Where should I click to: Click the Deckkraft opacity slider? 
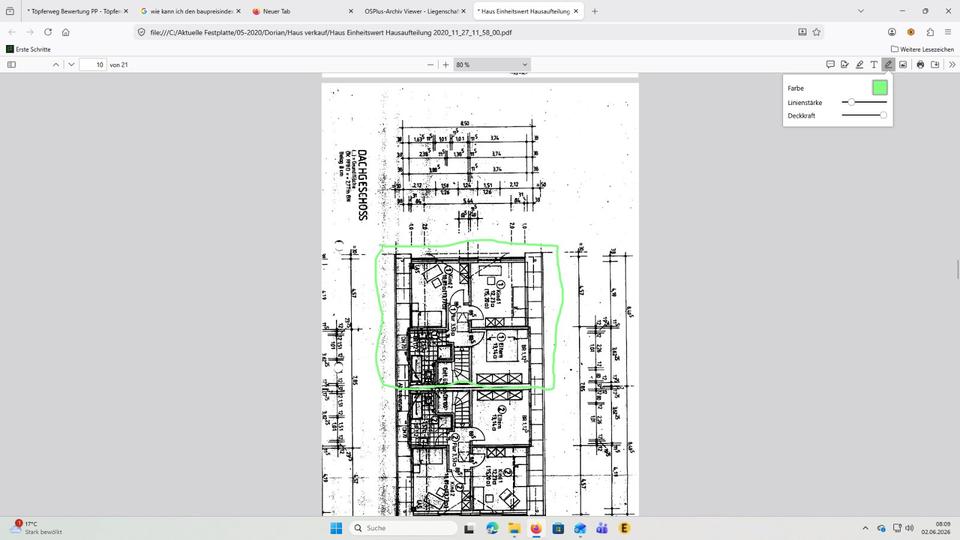coord(864,115)
